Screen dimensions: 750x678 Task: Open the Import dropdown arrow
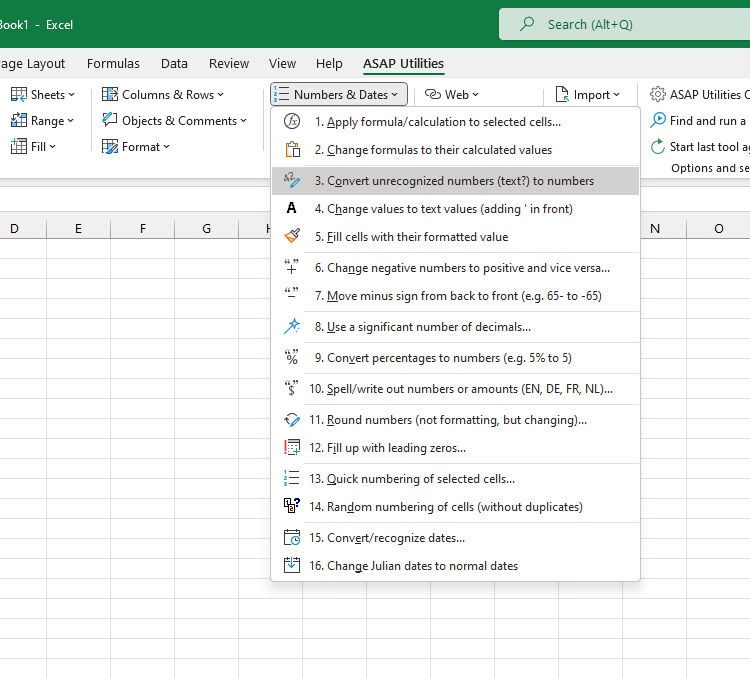click(616, 95)
